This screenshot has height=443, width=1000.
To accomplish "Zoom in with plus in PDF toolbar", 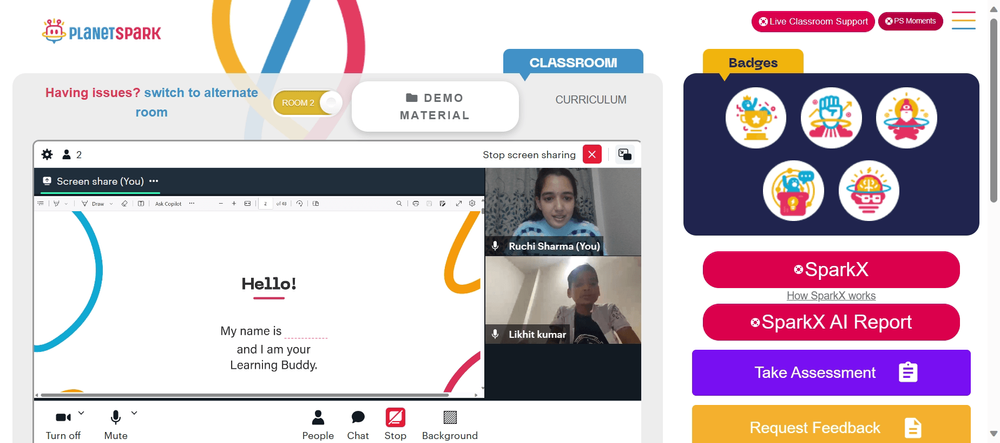I will (x=234, y=204).
